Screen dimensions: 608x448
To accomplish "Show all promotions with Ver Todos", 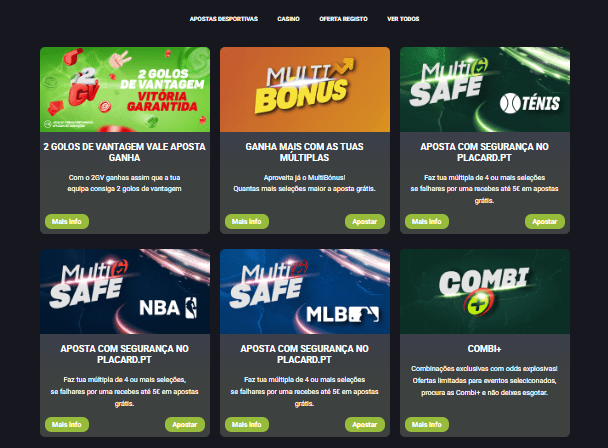I will (403, 19).
